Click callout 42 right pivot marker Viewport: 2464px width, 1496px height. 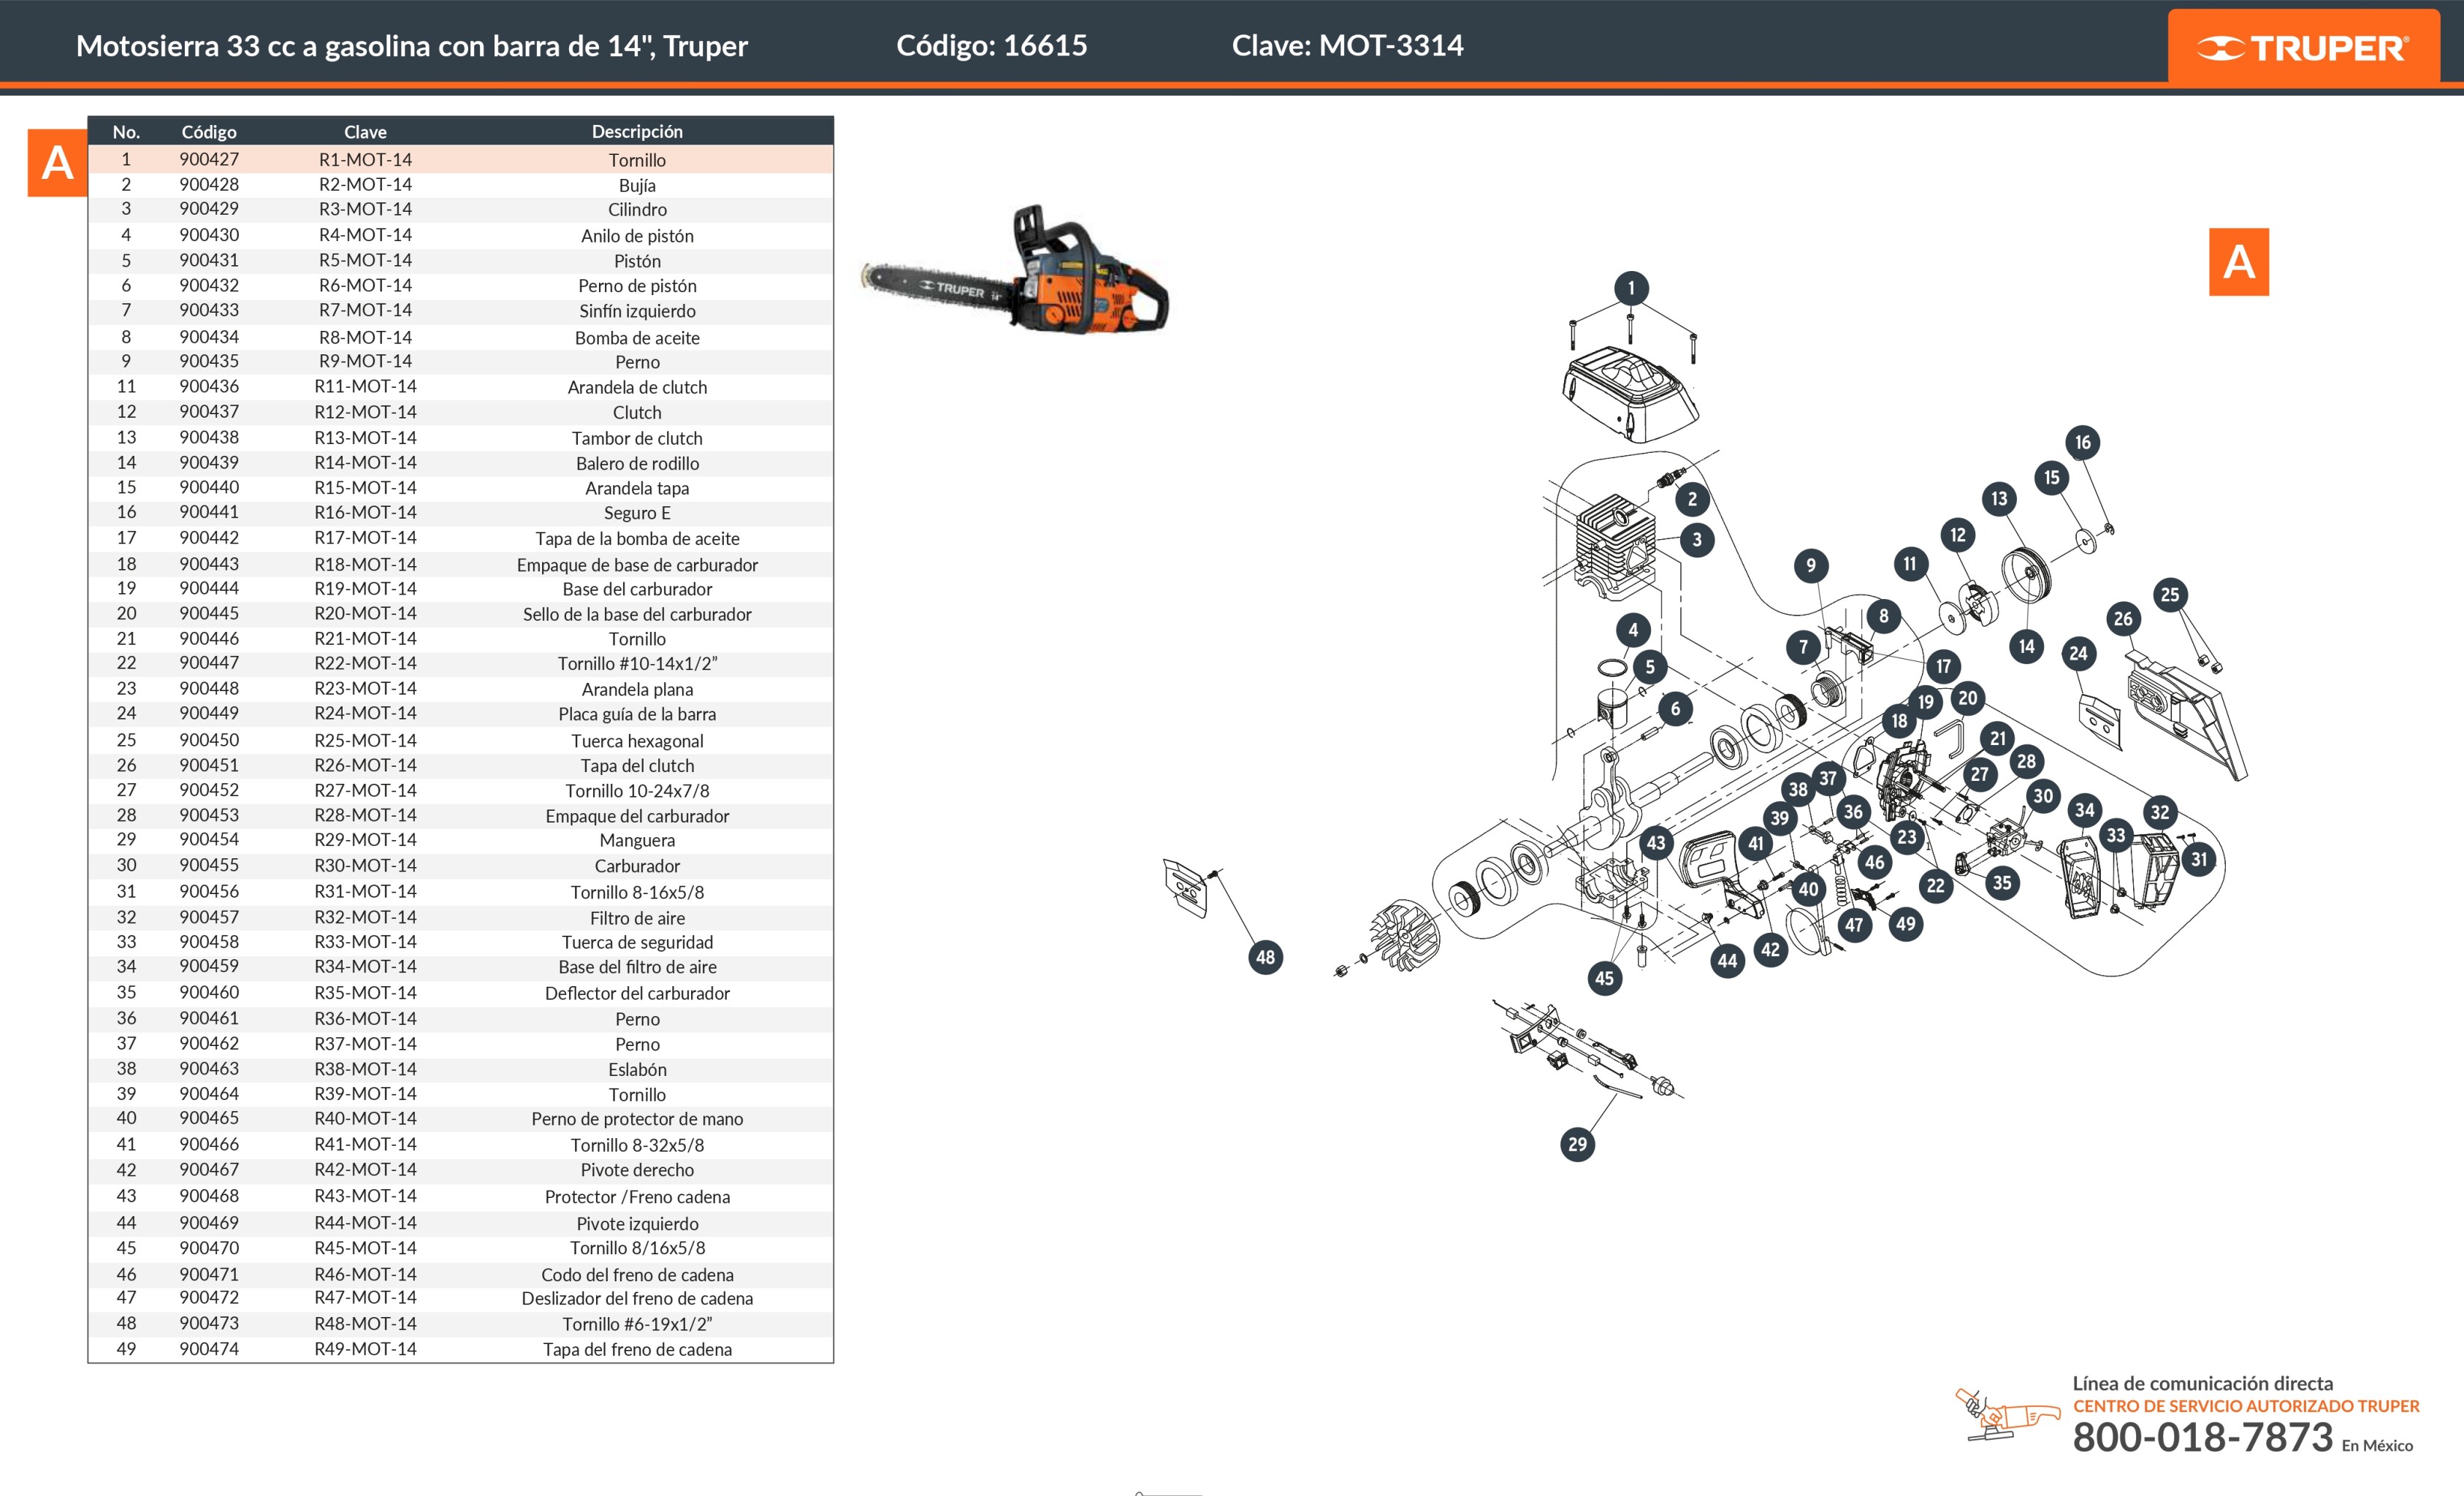[x=1770, y=949]
